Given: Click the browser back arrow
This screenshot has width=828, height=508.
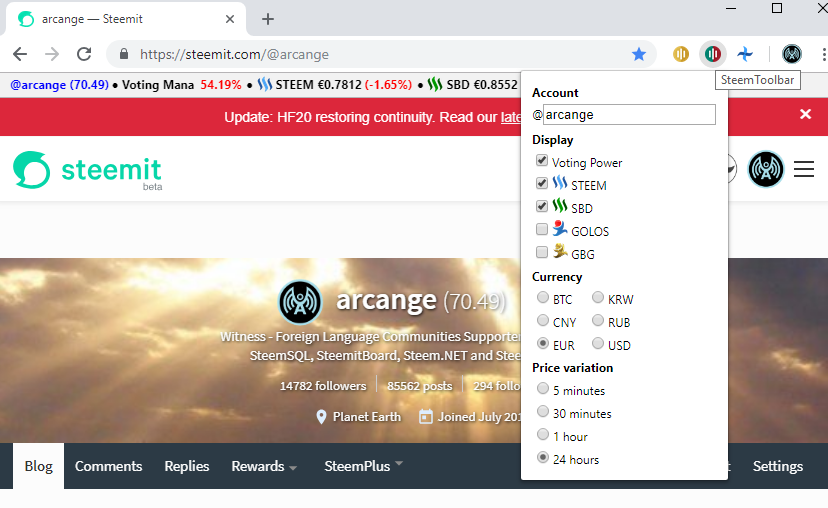Looking at the screenshot, I should click(x=20, y=54).
